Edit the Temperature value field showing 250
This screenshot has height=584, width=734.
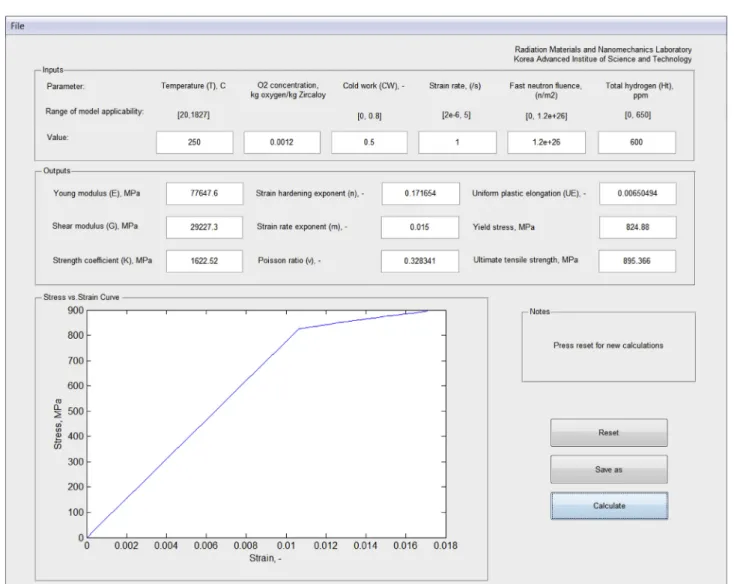[x=194, y=142]
